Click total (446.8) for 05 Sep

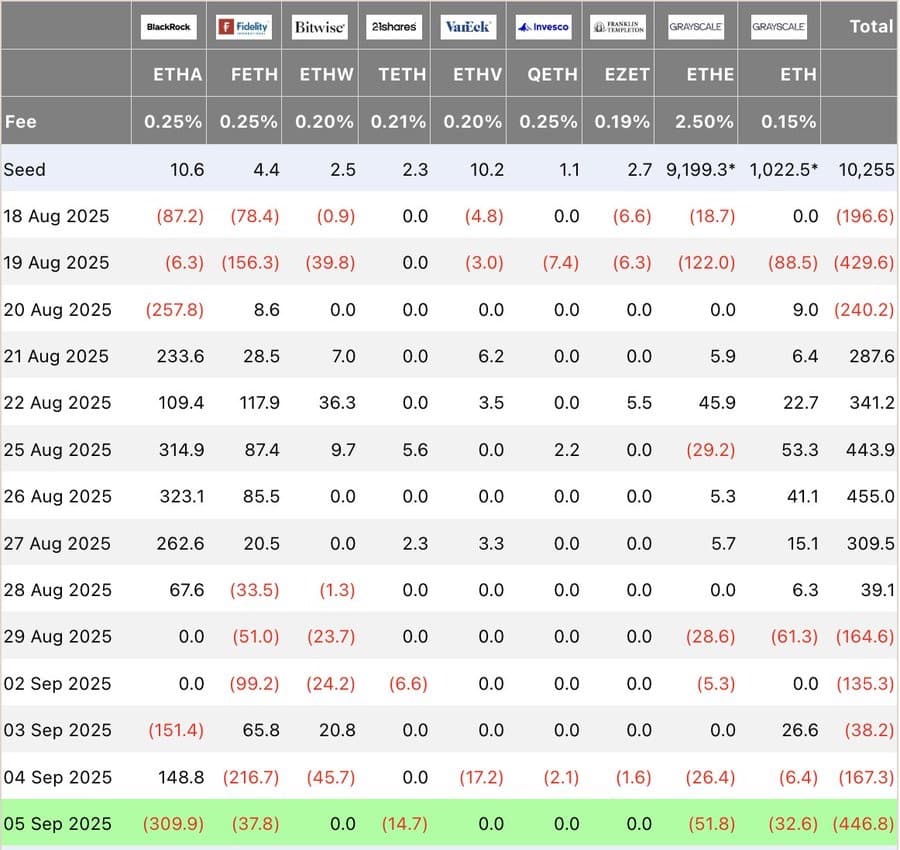click(x=863, y=824)
